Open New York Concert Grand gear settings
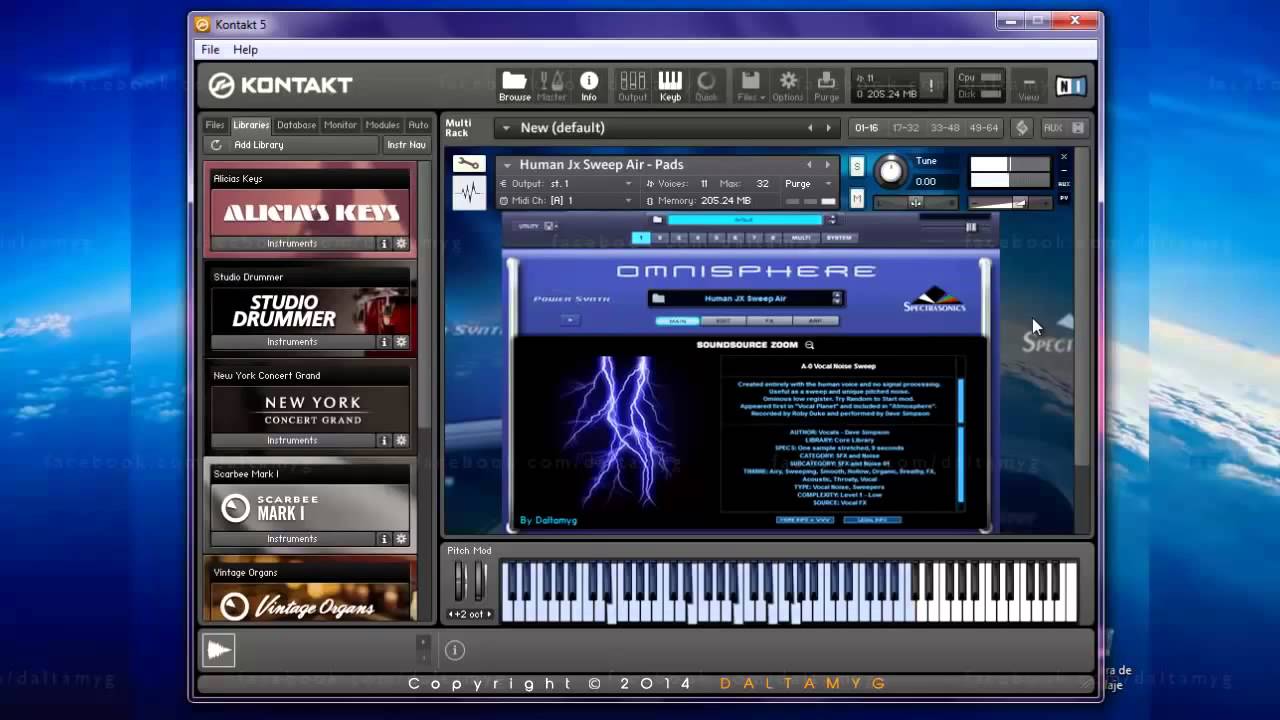This screenshot has height=720, width=1280. tap(401, 440)
